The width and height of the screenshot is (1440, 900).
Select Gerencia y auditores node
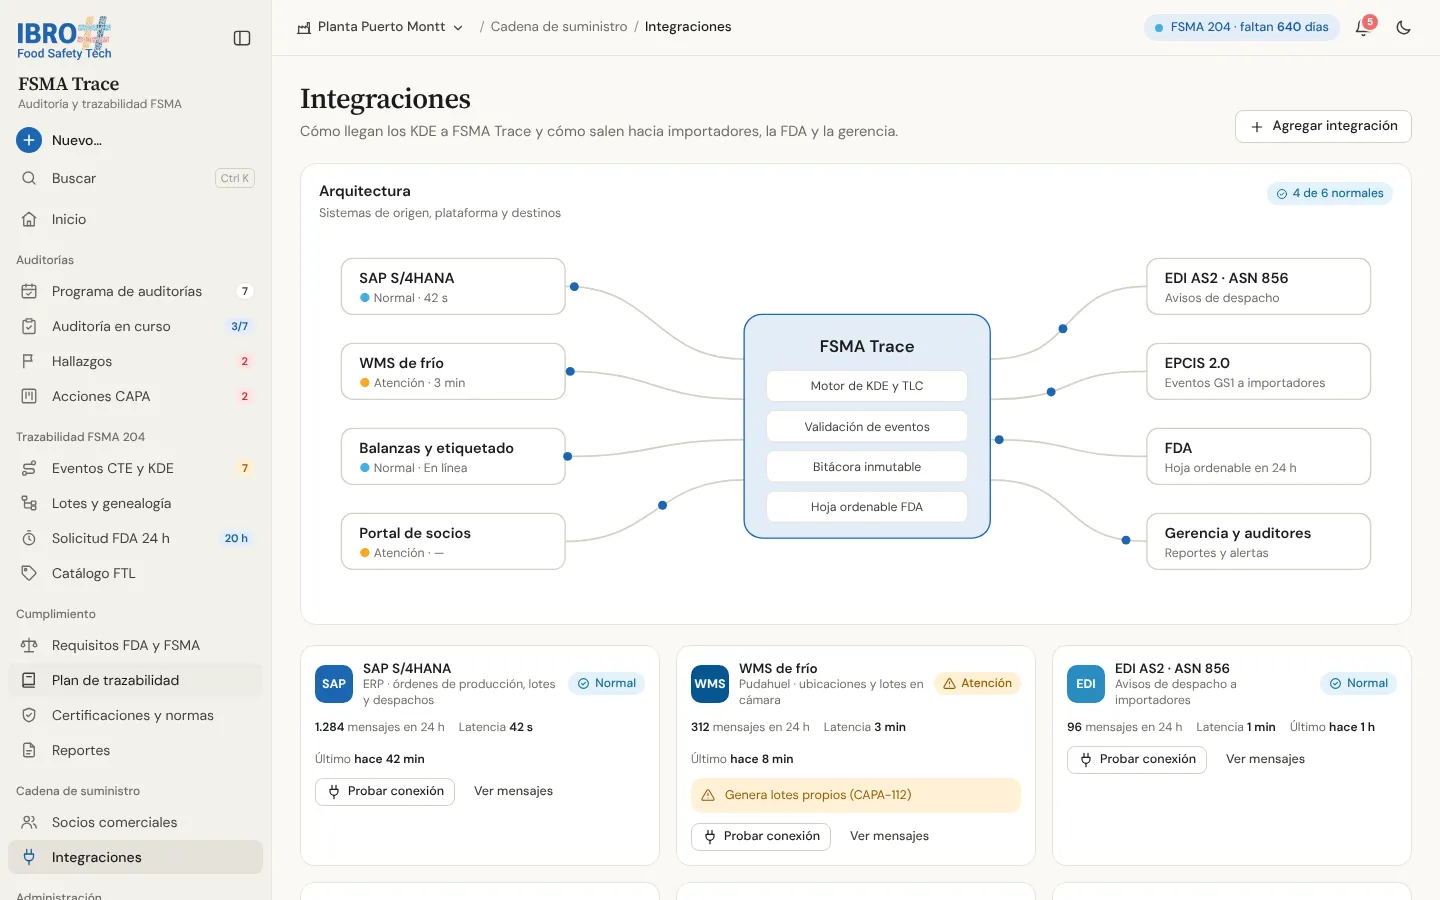coord(1258,541)
